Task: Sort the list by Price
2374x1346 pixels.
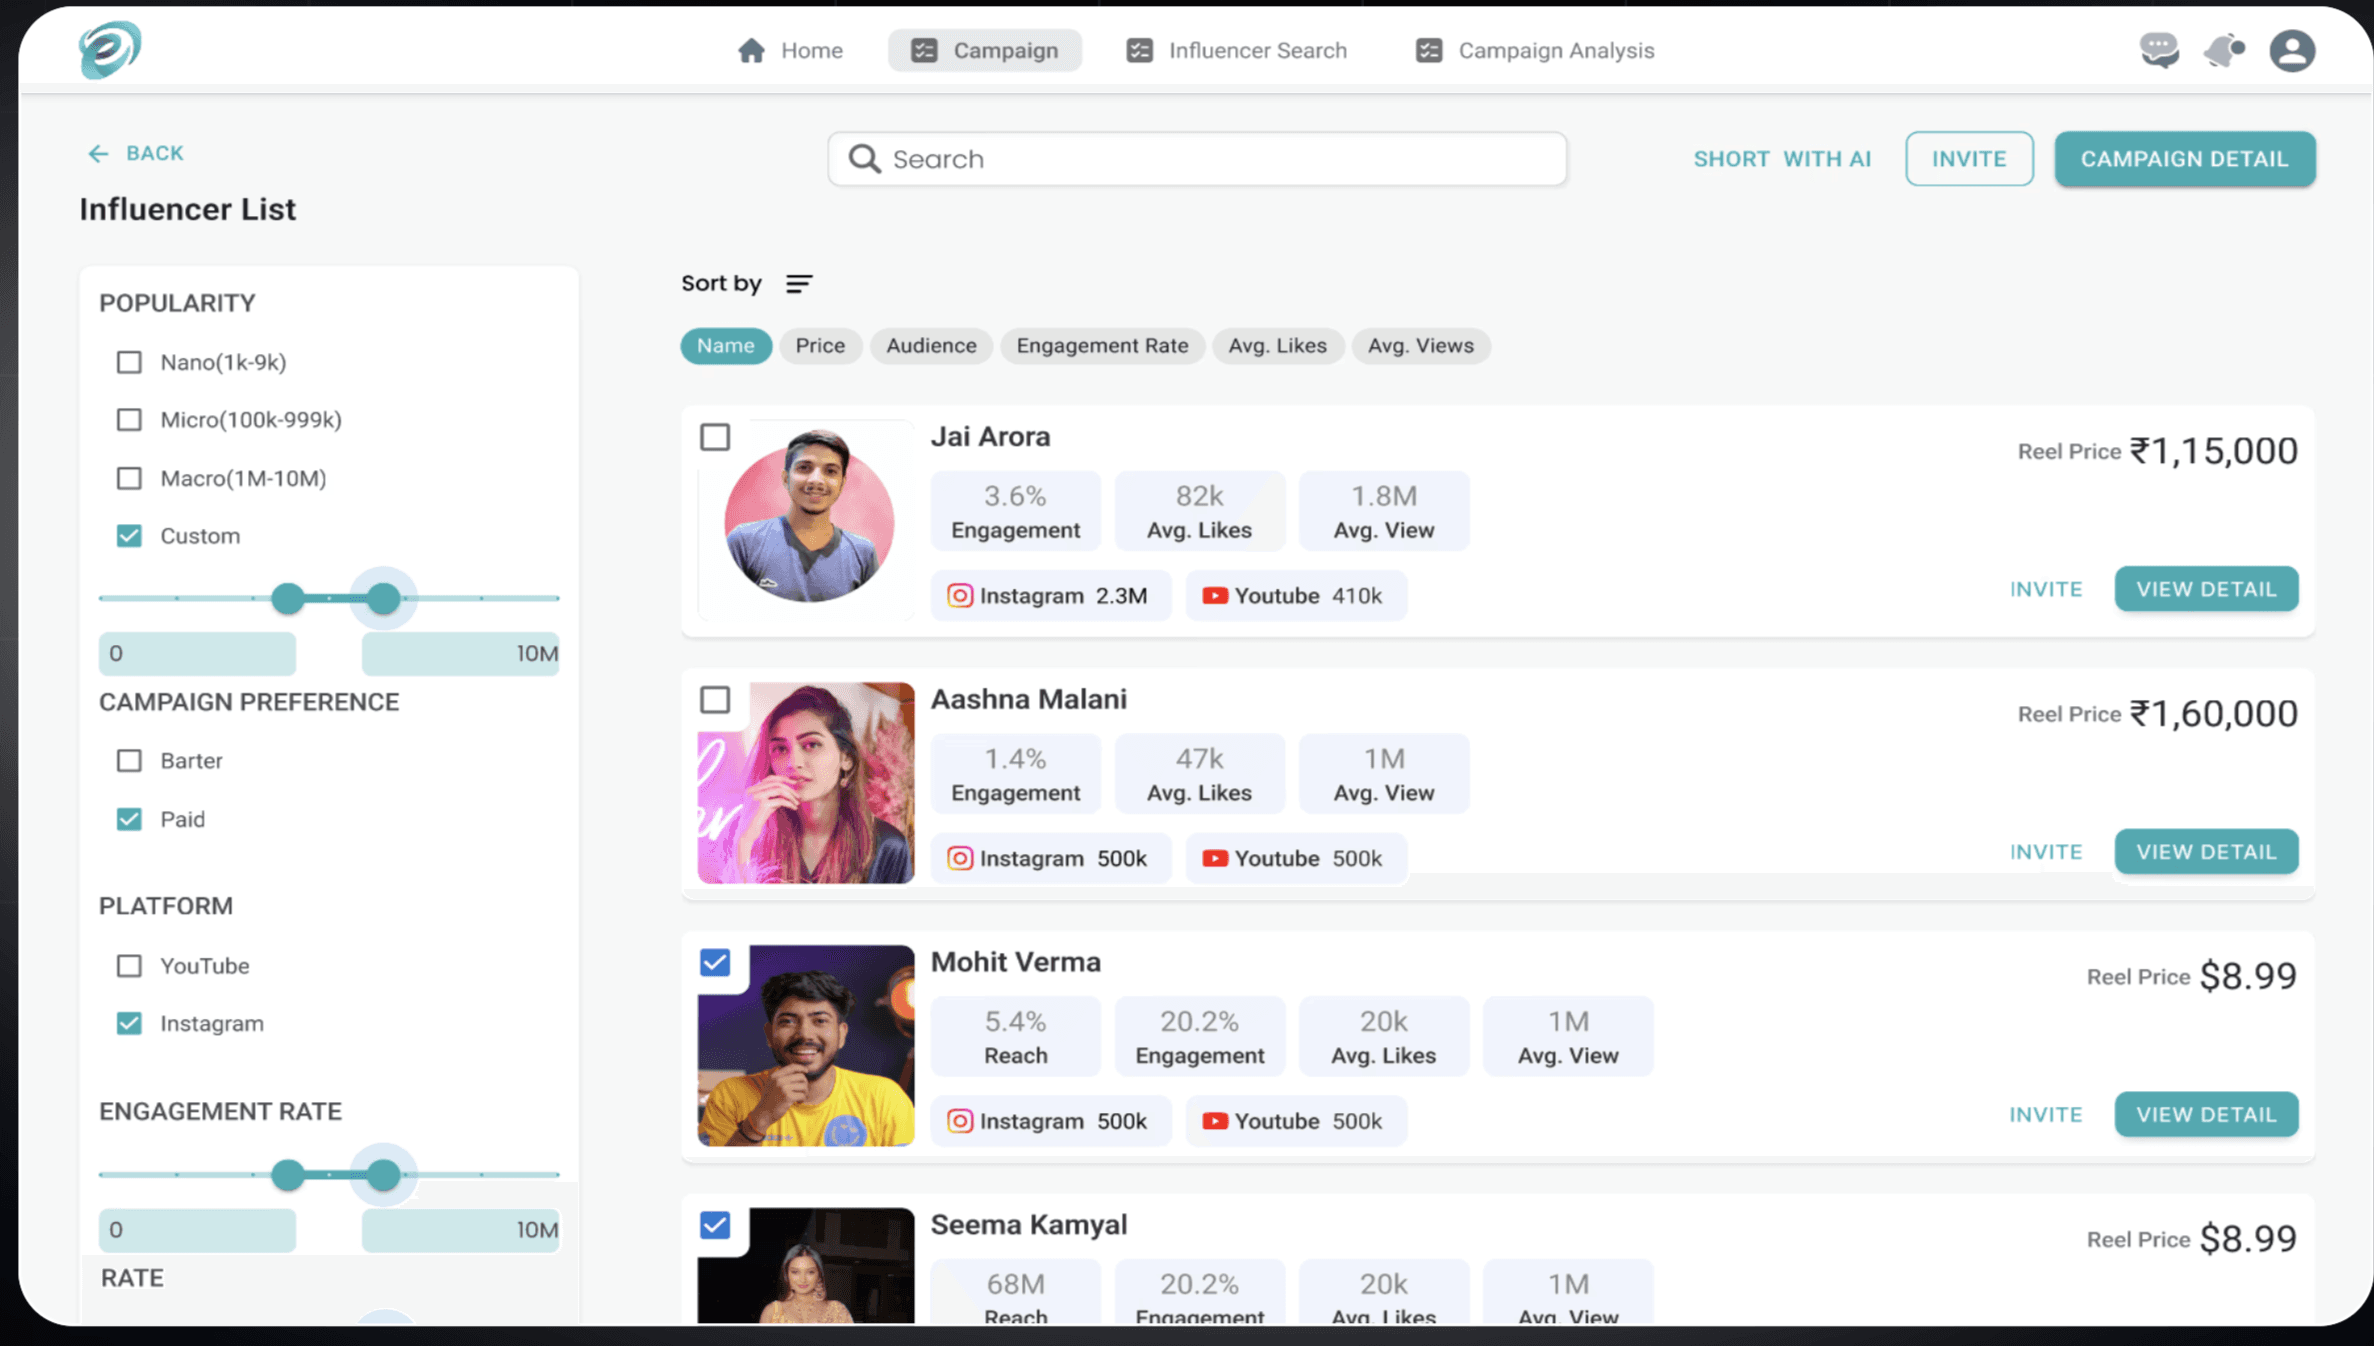Action: coord(820,346)
